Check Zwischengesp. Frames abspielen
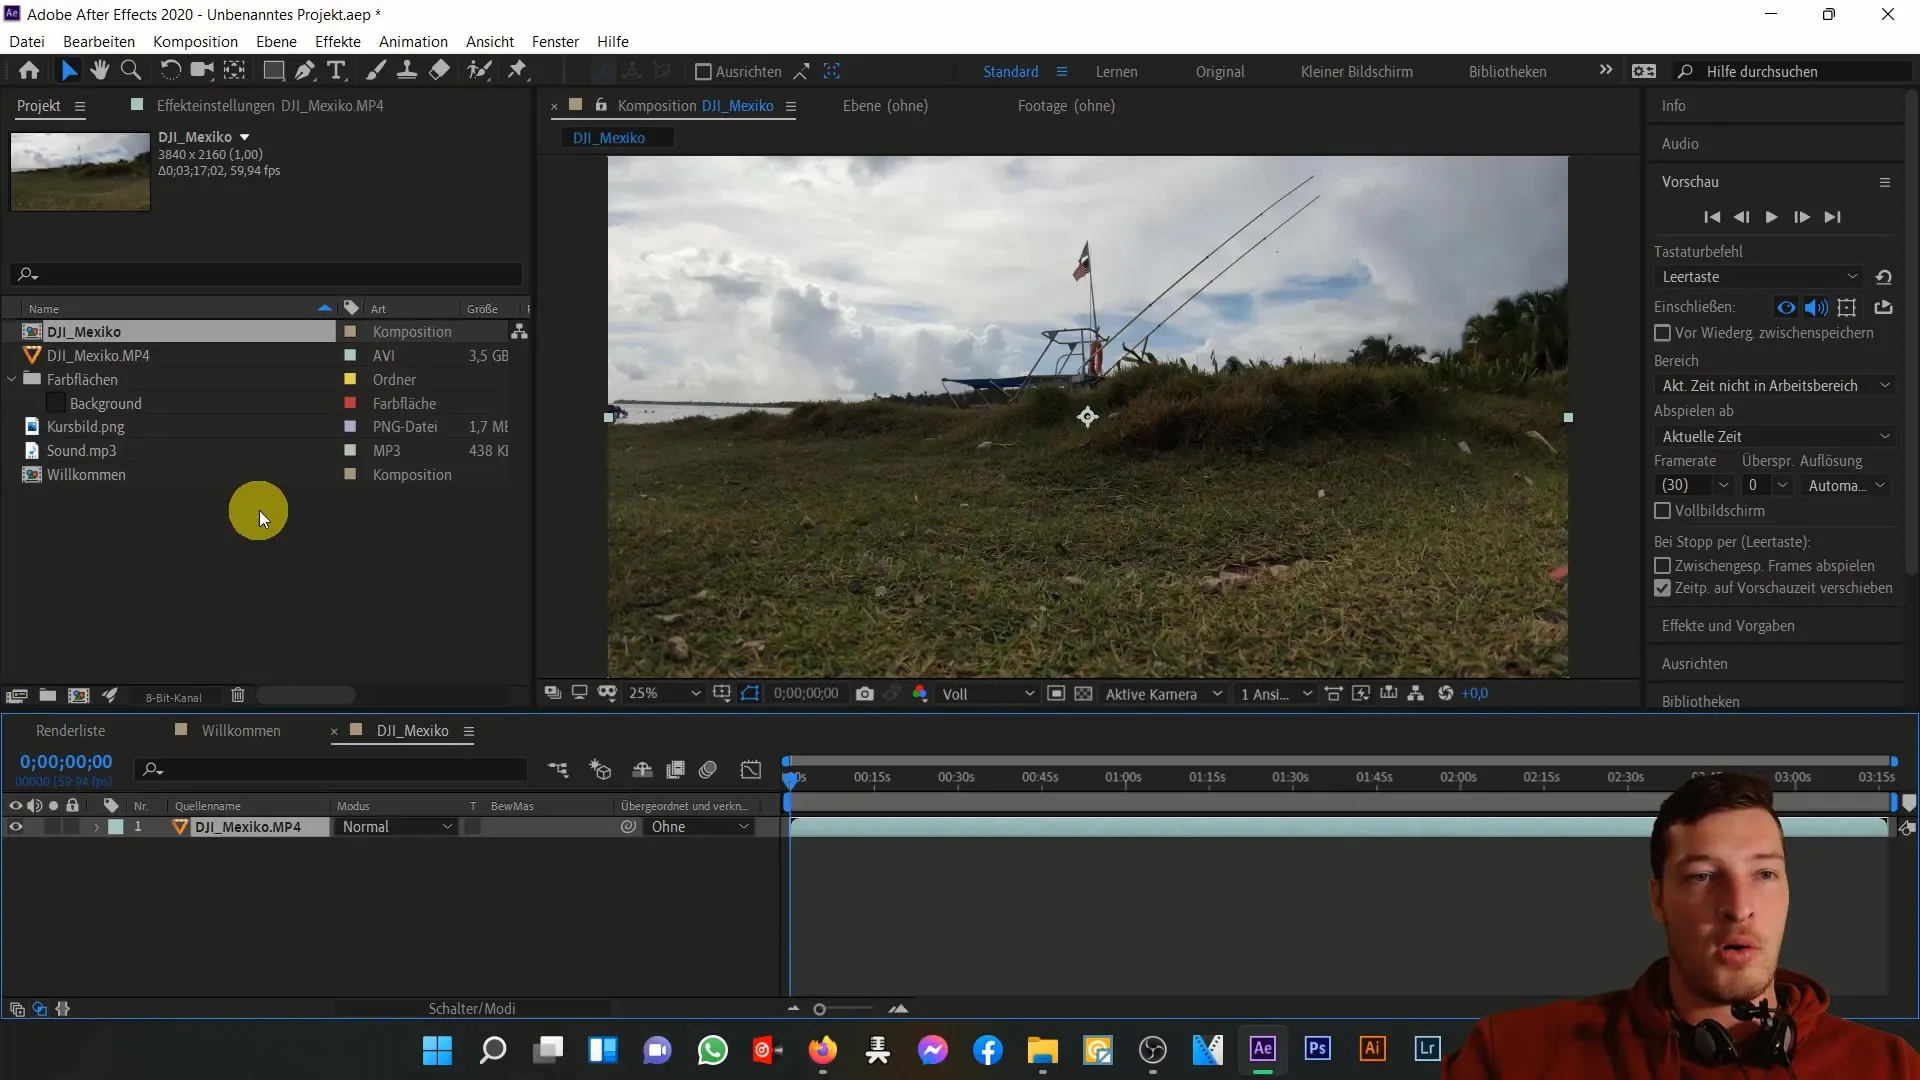The height and width of the screenshot is (1080, 1920). click(1663, 566)
